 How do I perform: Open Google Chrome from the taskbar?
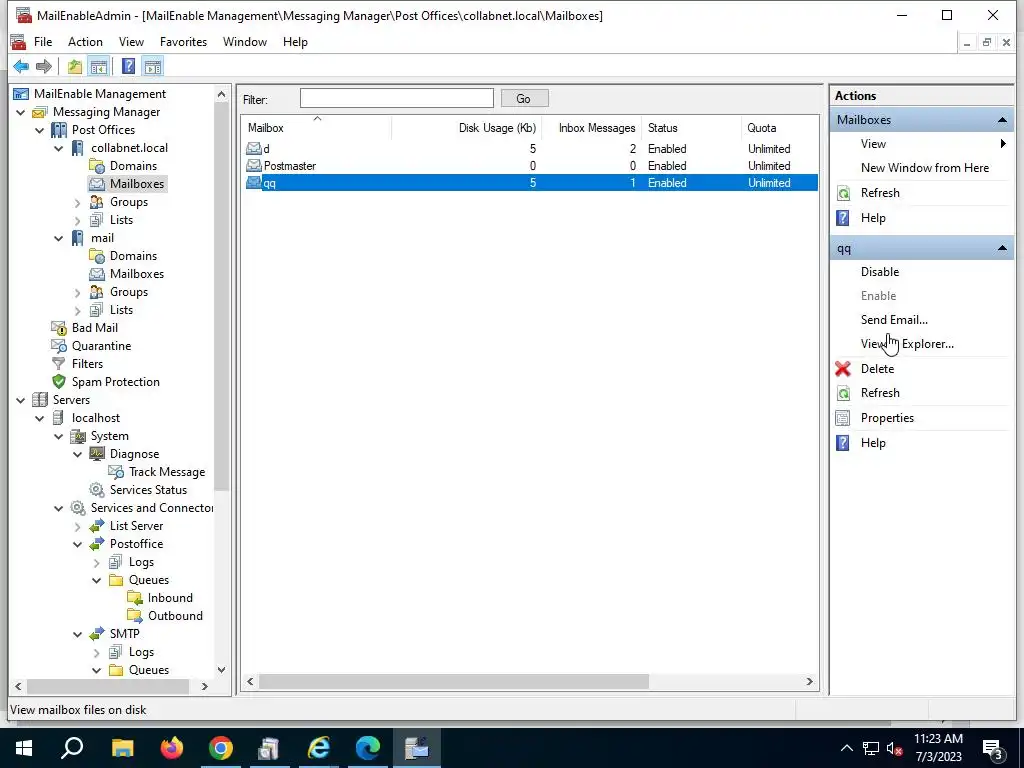pos(221,748)
